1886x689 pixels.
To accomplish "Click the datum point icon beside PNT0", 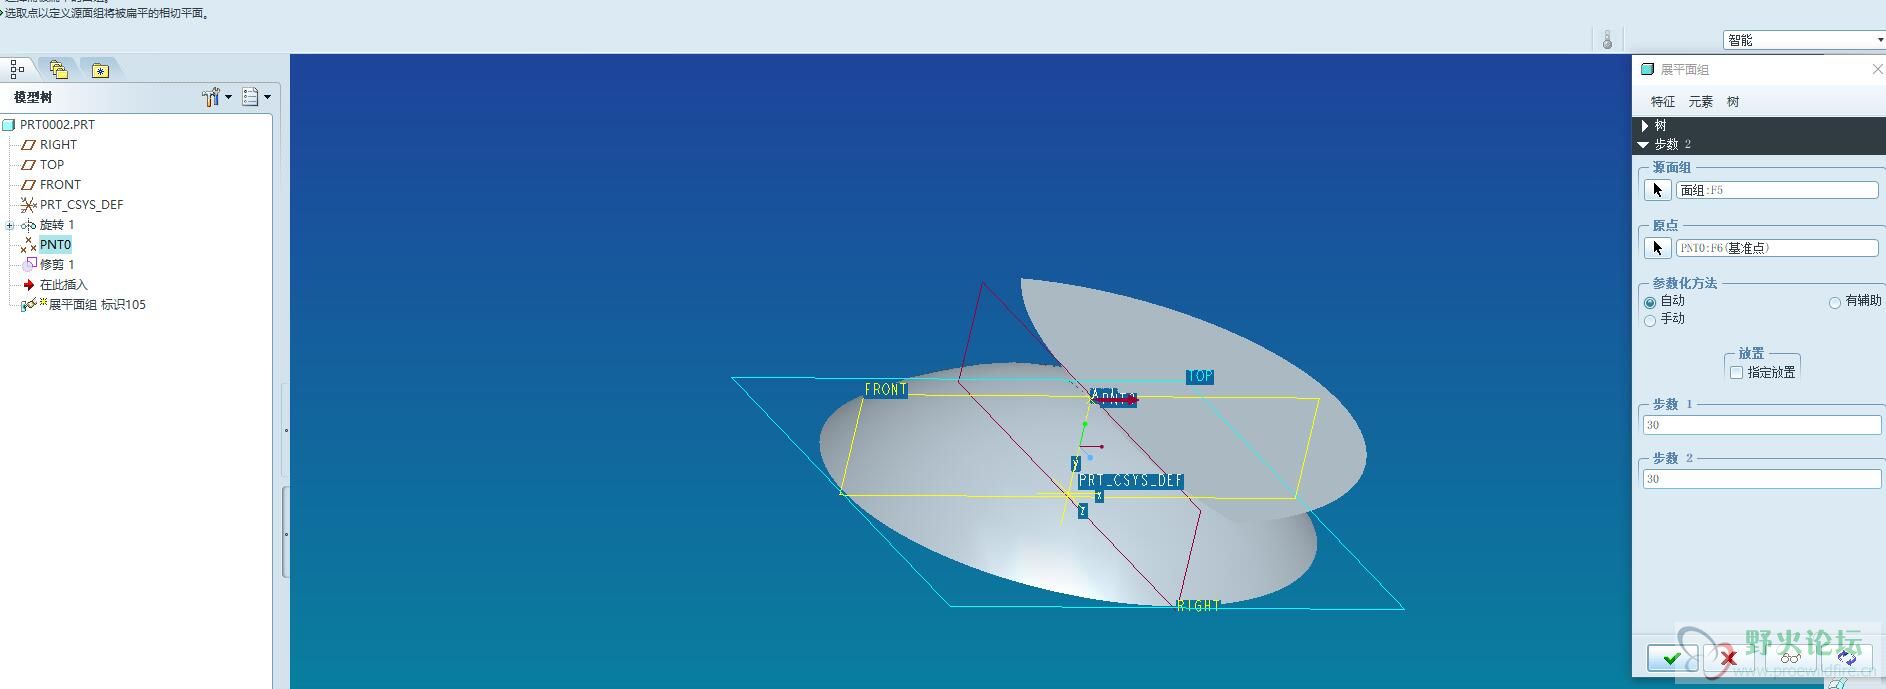I will 28,244.
